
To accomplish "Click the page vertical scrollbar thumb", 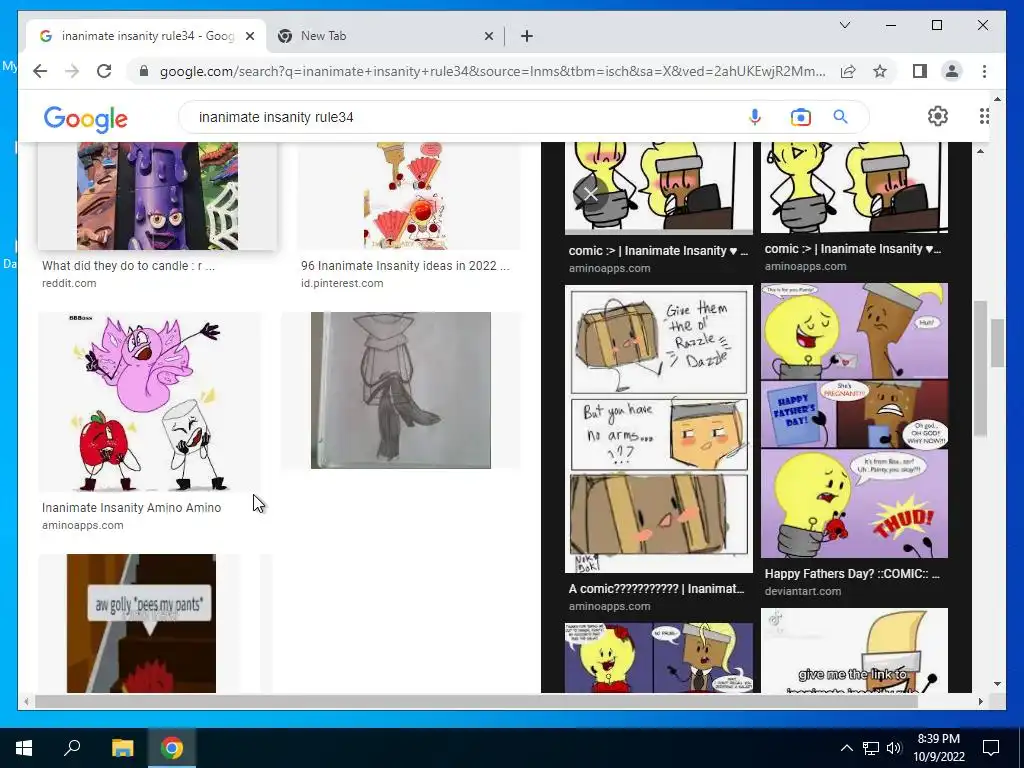I will [x=997, y=344].
